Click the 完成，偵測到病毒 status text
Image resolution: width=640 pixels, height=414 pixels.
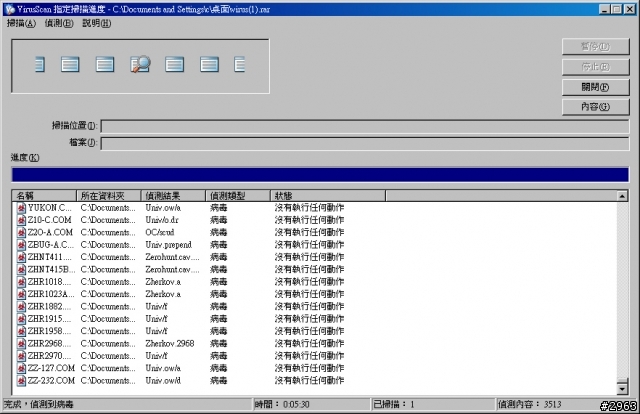coord(39,404)
